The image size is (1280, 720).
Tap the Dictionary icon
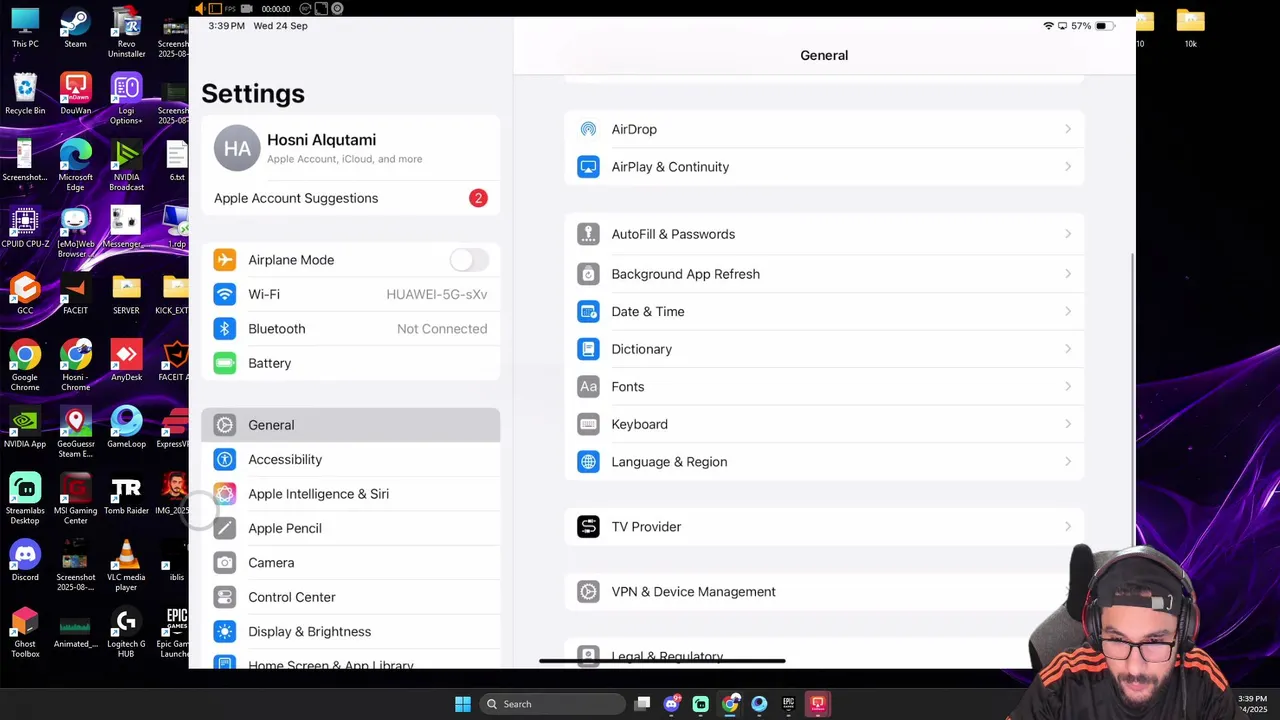tap(588, 349)
